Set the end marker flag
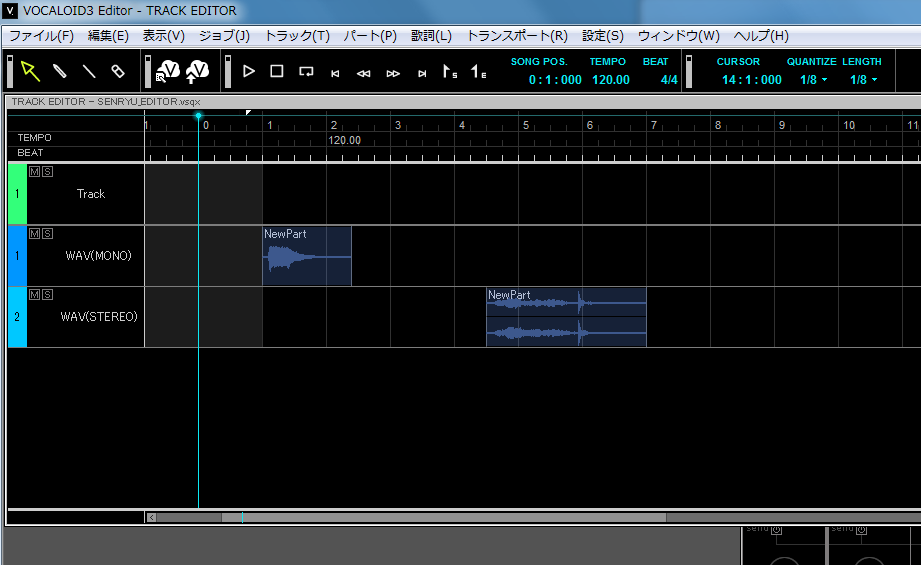 (x=479, y=72)
